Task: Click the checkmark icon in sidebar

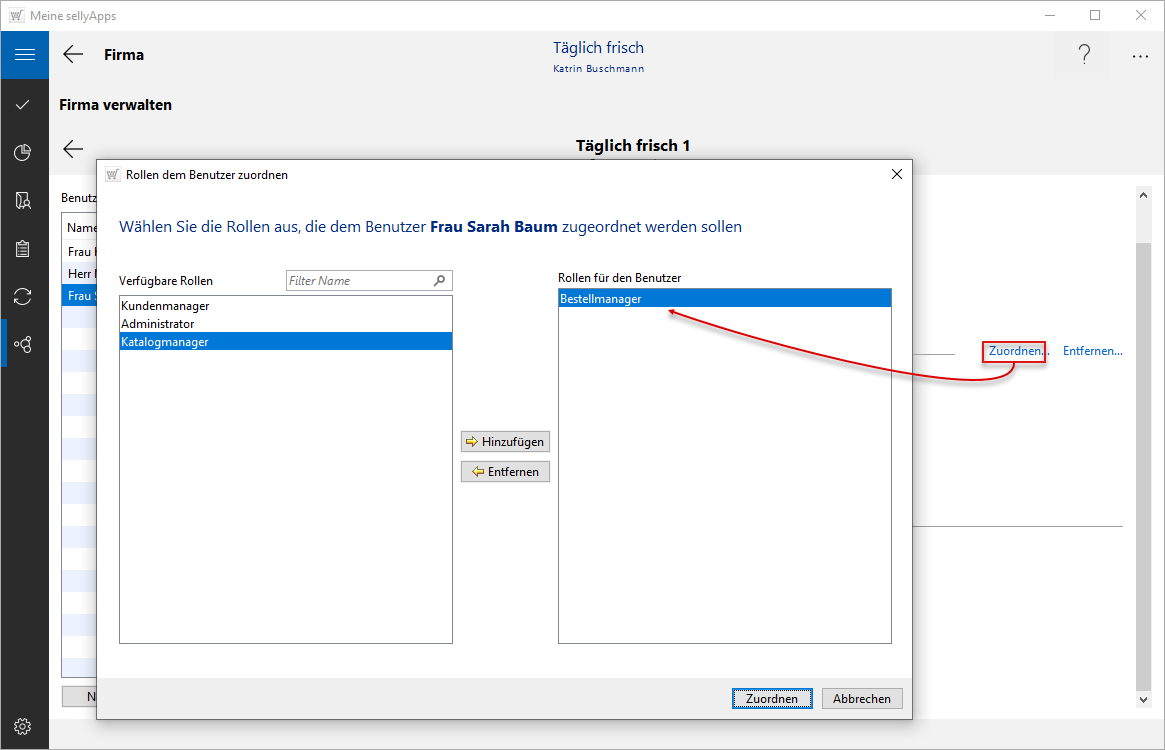Action: pos(24,104)
